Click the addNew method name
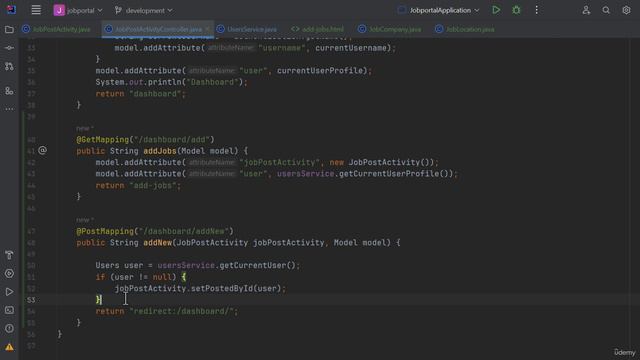The width and height of the screenshot is (640, 360). tap(157, 243)
